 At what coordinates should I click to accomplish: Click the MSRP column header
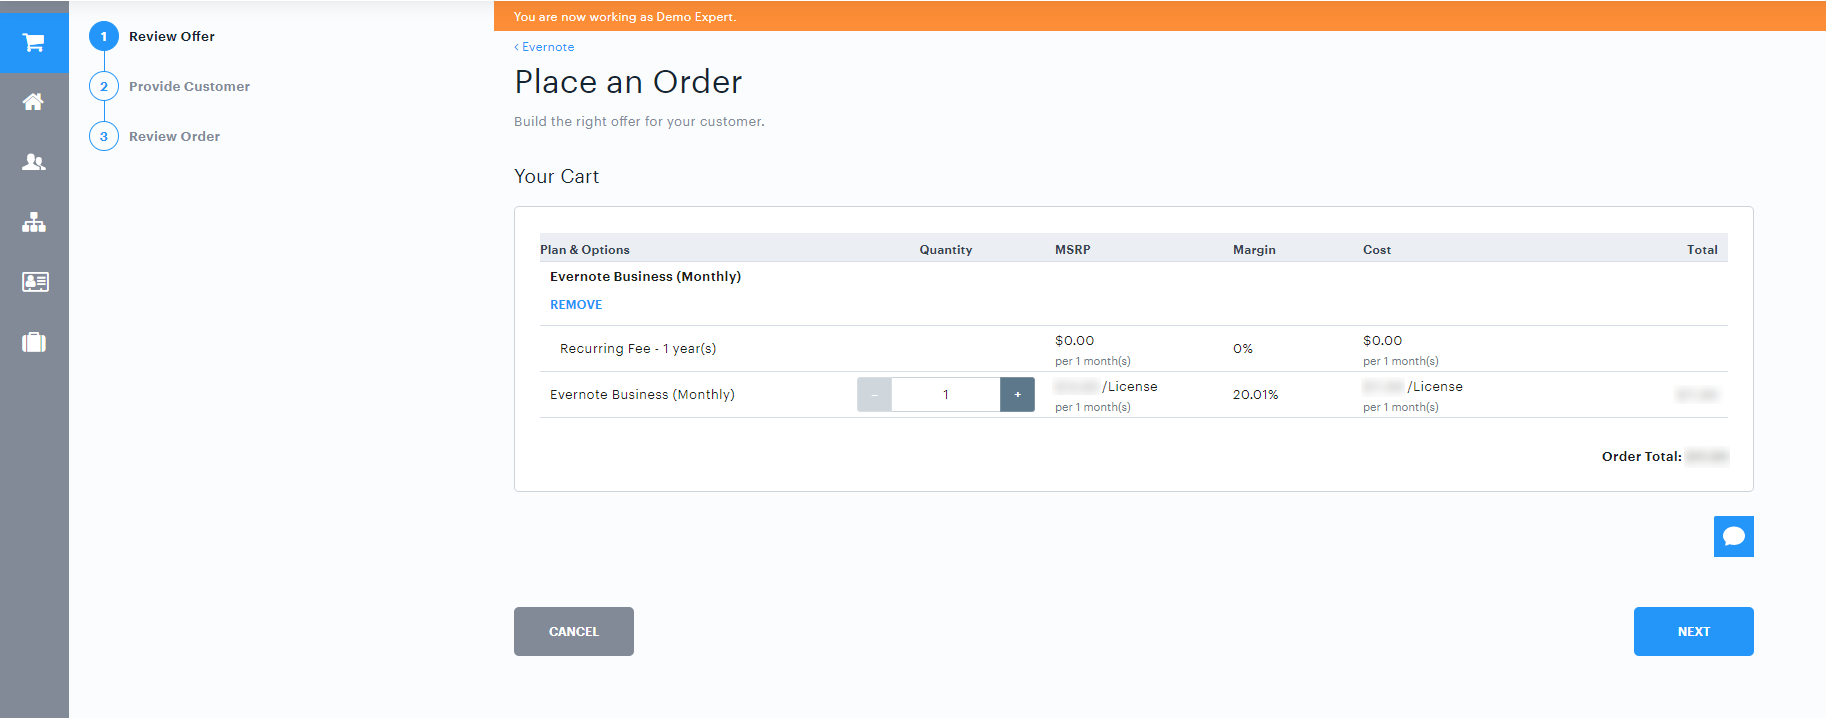[1073, 250]
